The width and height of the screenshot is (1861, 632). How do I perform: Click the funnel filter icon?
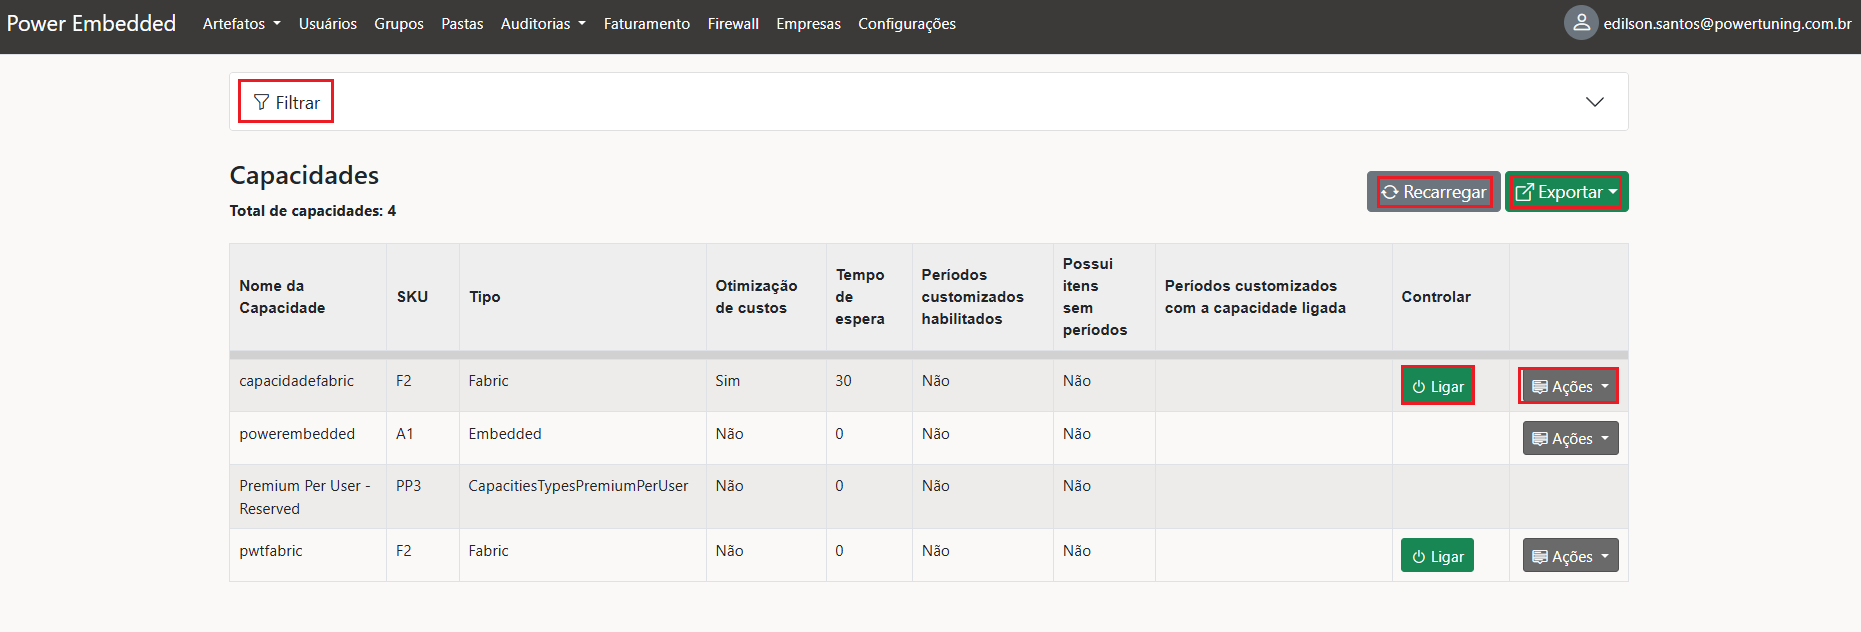261,102
